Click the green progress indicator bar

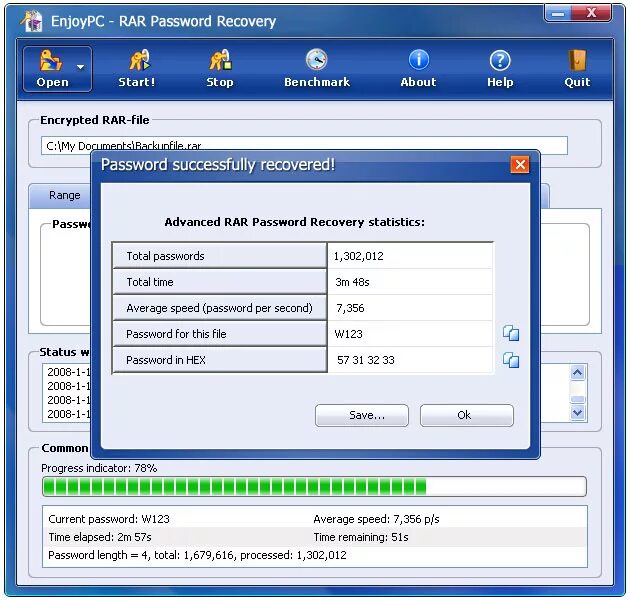tap(314, 487)
